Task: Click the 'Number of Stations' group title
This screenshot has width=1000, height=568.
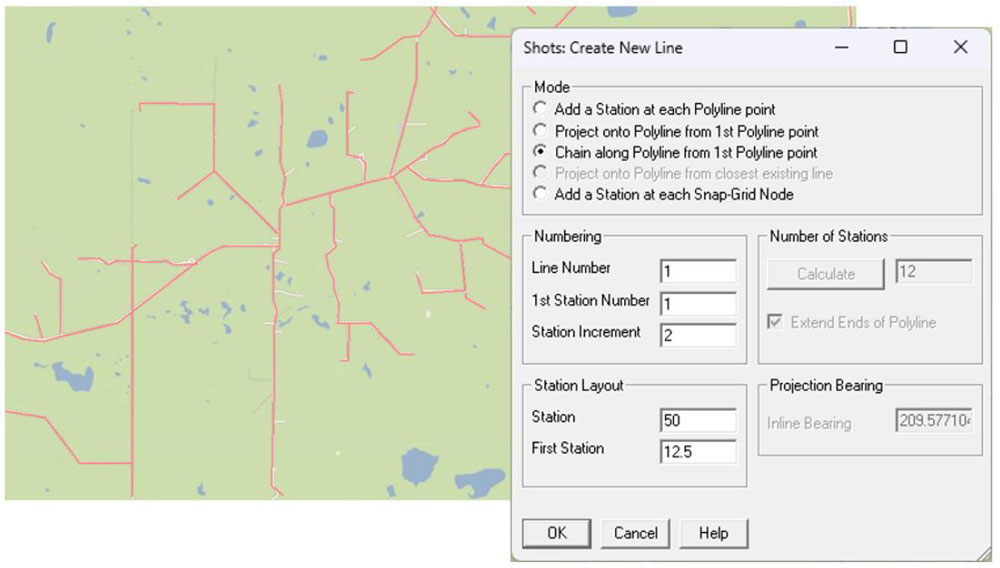Action: (828, 237)
